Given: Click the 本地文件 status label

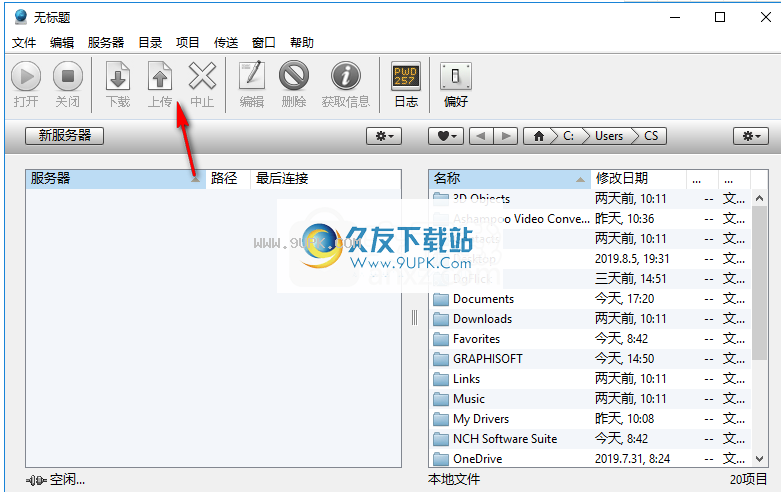Looking at the screenshot, I should point(454,480).
